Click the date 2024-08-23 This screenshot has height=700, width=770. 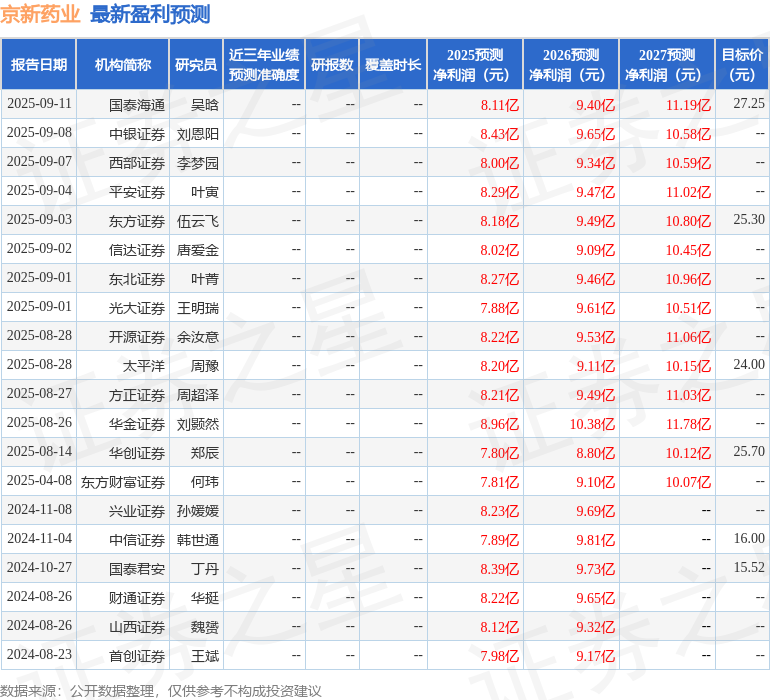point(39,654)
